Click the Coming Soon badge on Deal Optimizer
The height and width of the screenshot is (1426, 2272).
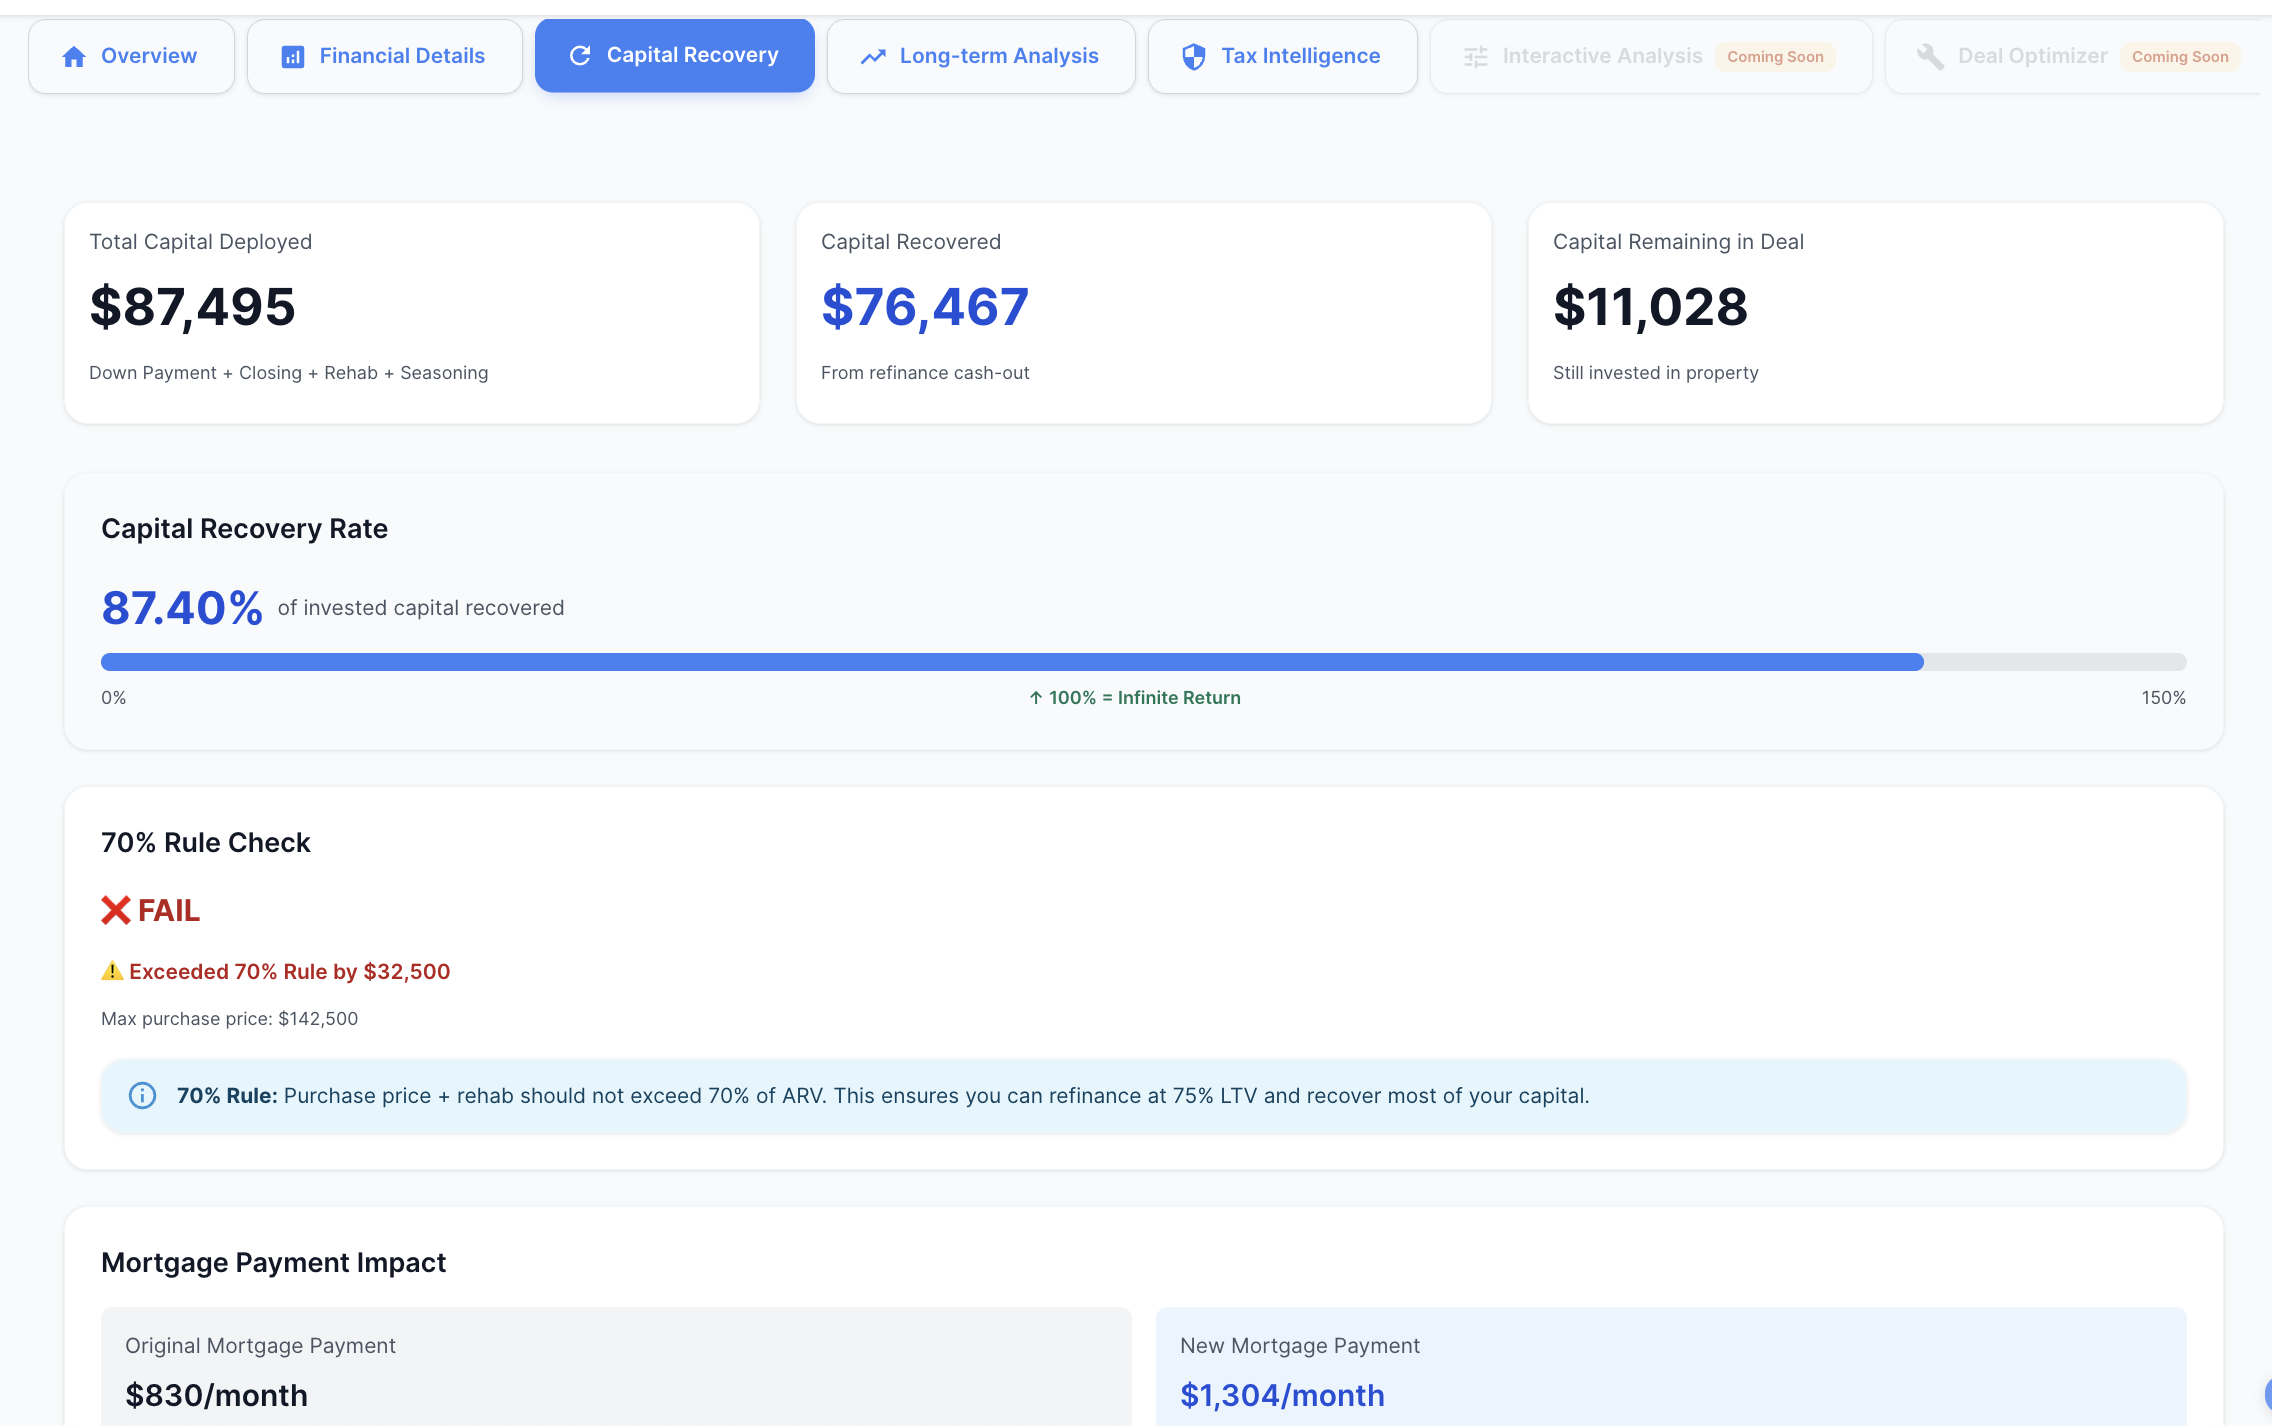pyautogui.click(x=2180, y=56)
